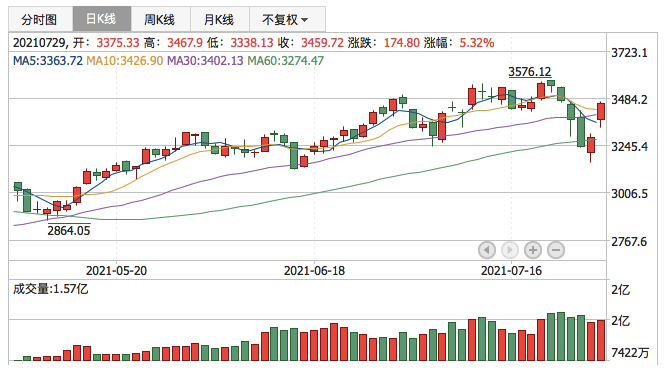Click the opening price 3375.33

click(x=118, y=43)
